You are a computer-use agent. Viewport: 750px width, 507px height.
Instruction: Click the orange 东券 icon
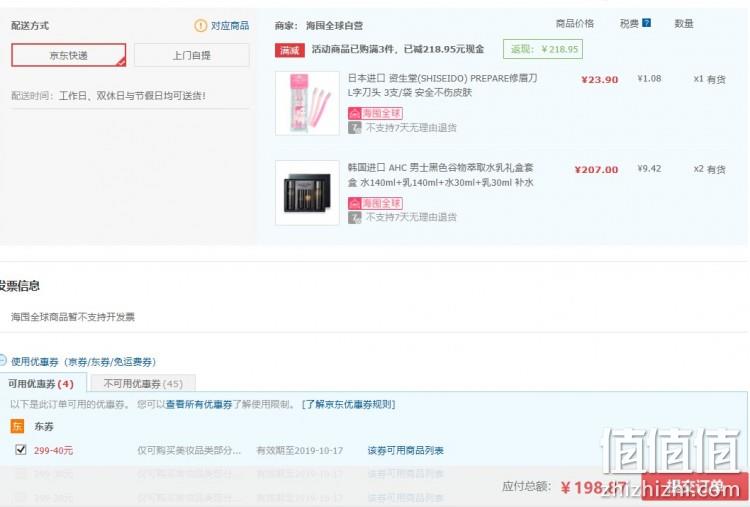(x=17, y=426)
